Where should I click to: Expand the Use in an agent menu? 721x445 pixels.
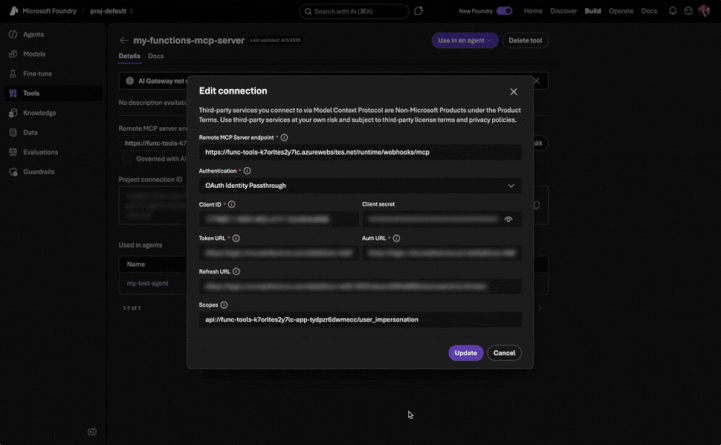click(x=464, y=40)
